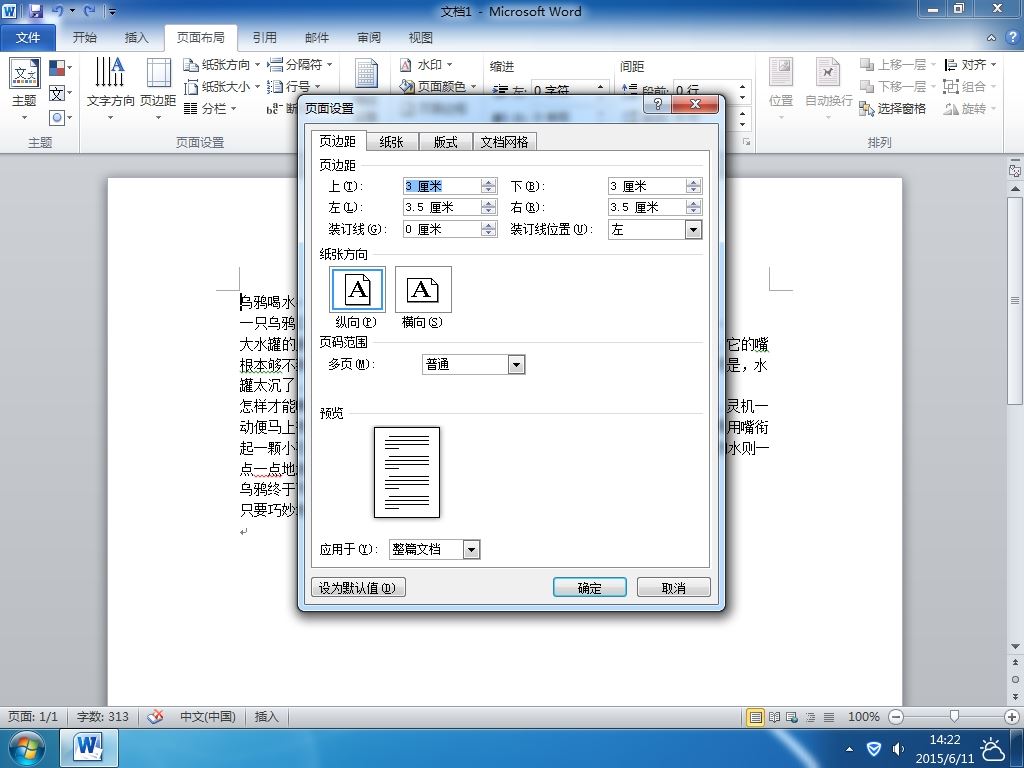Screen dimensions: 1024x768
Task: Choose Portrait (纵向) orientation
Action: coord(357,289)
